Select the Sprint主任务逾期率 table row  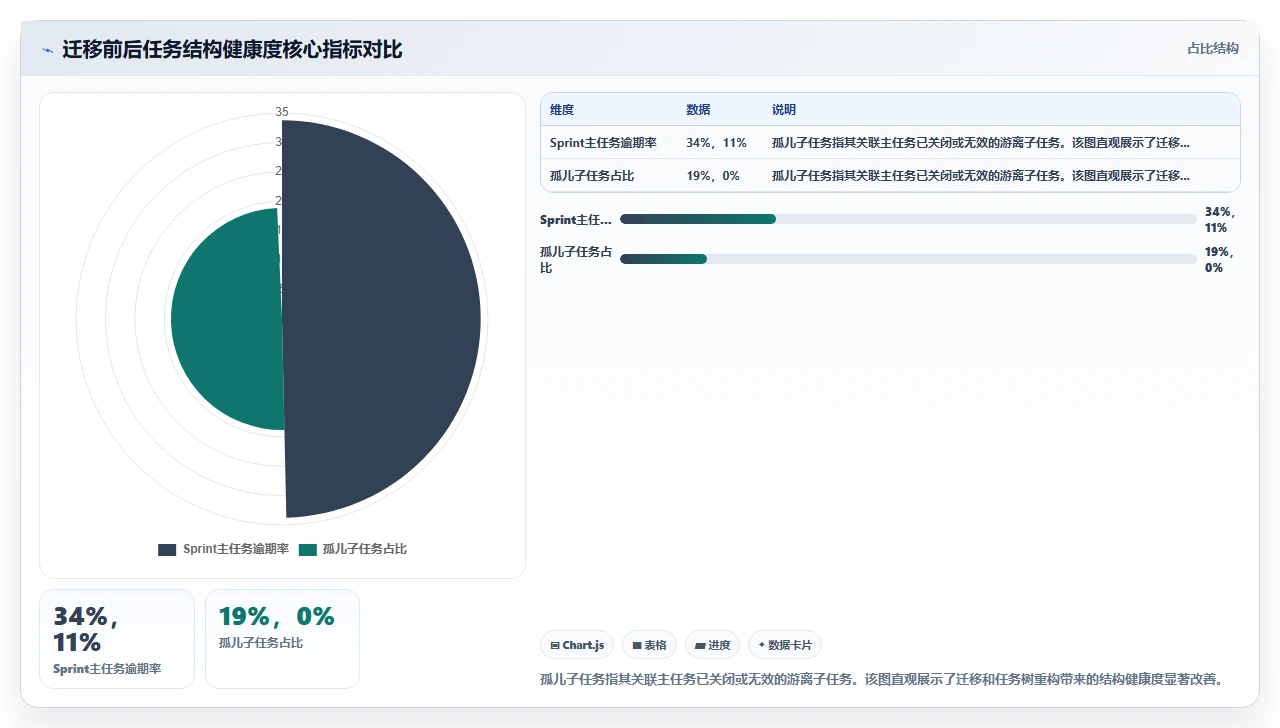890,143
